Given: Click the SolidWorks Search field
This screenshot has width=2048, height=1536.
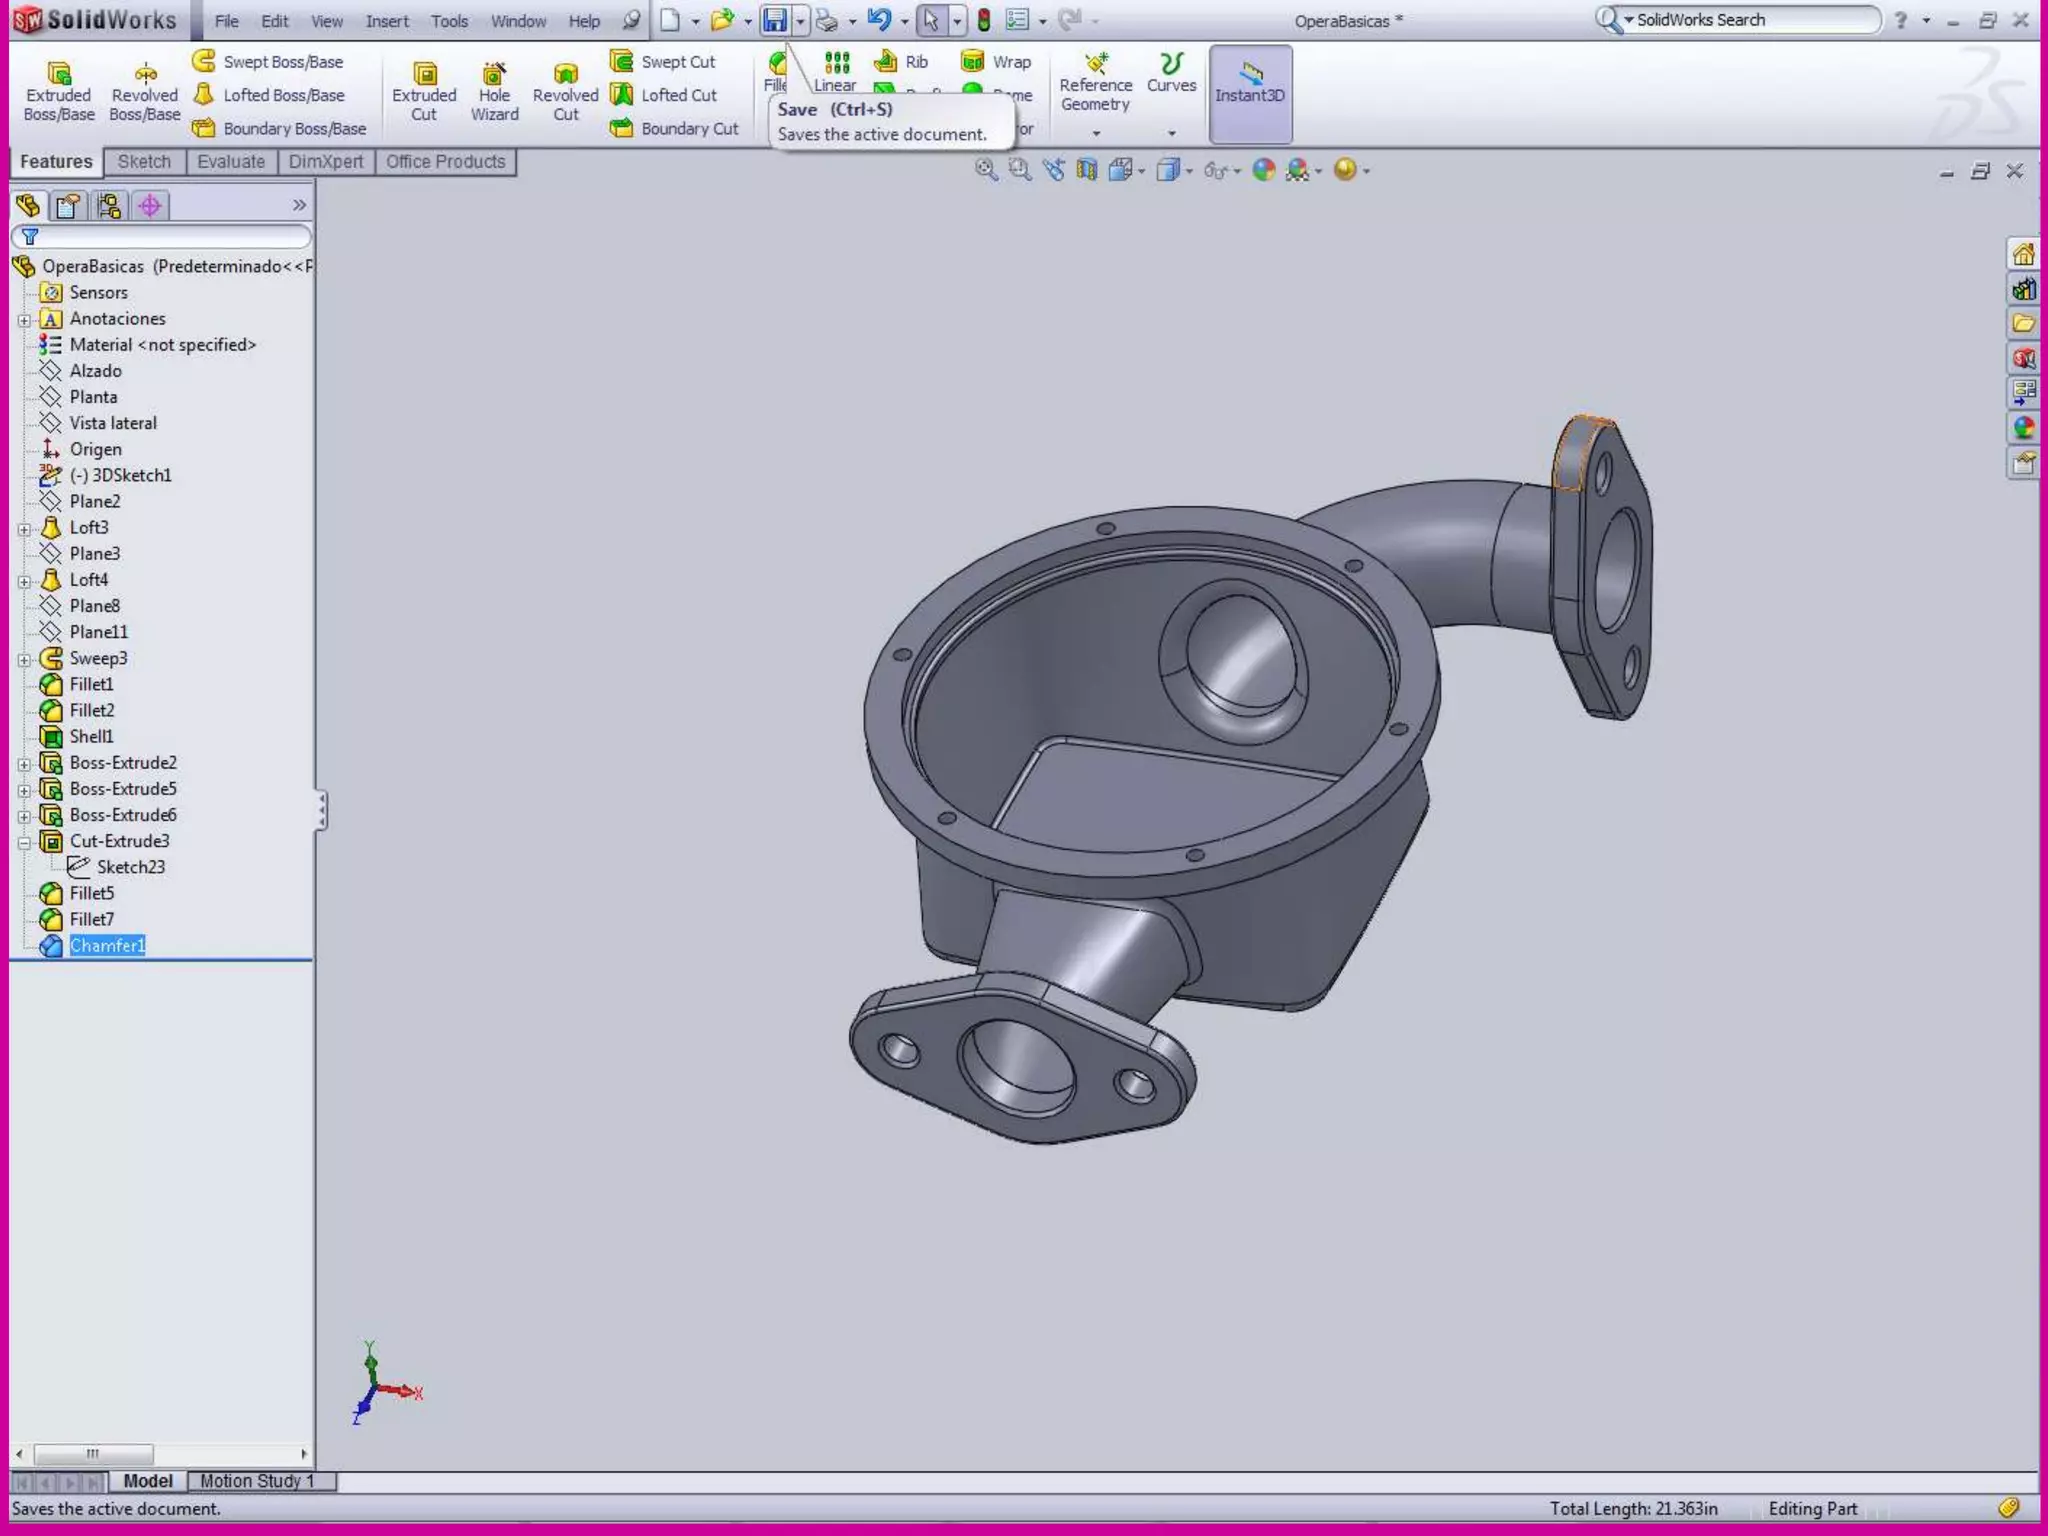Looking at the screenshot, I should (x=1752, y=20).
